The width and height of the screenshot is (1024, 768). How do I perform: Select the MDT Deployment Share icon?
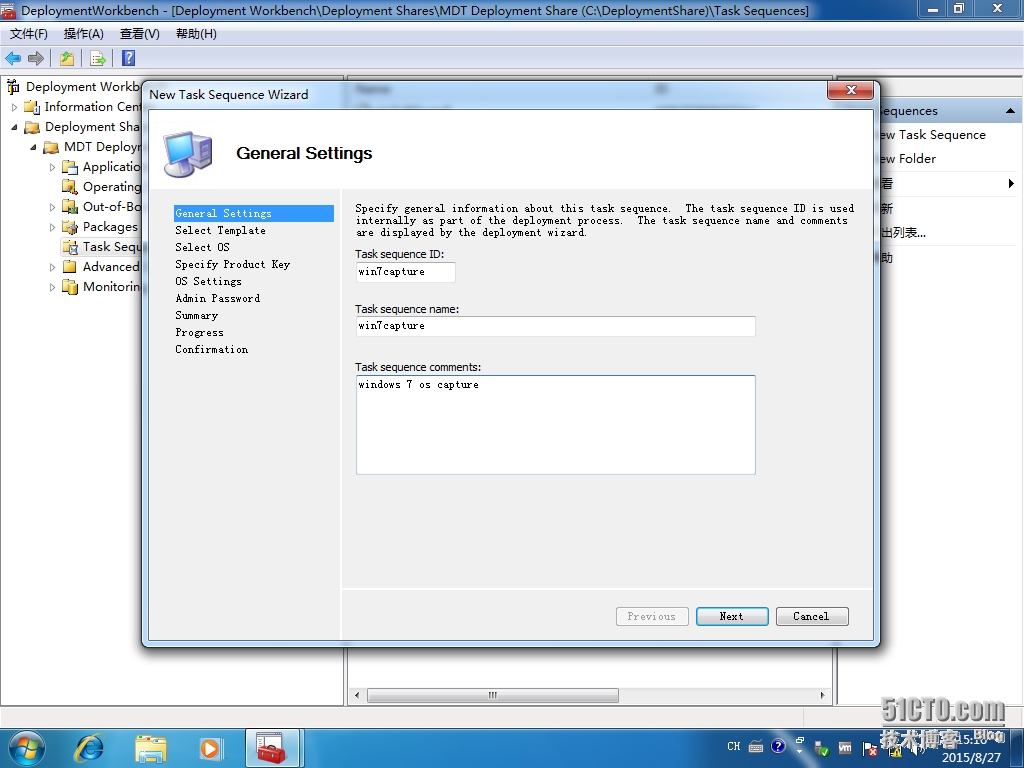coord(51,147)
